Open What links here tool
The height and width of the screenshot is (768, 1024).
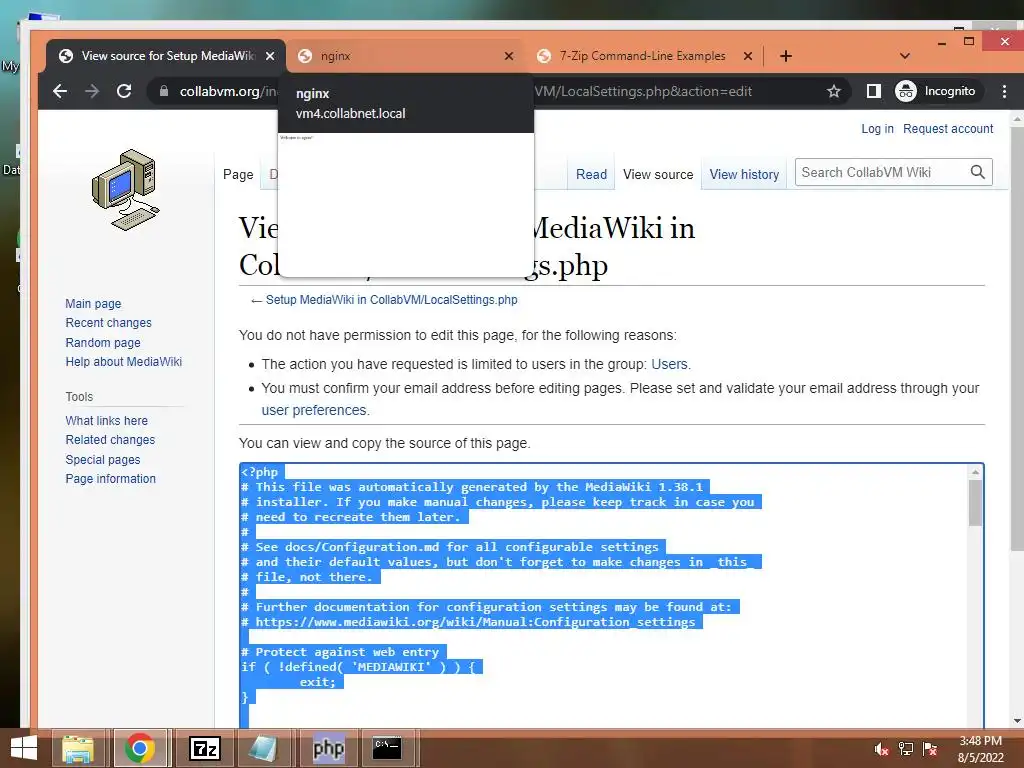point(106,421)
